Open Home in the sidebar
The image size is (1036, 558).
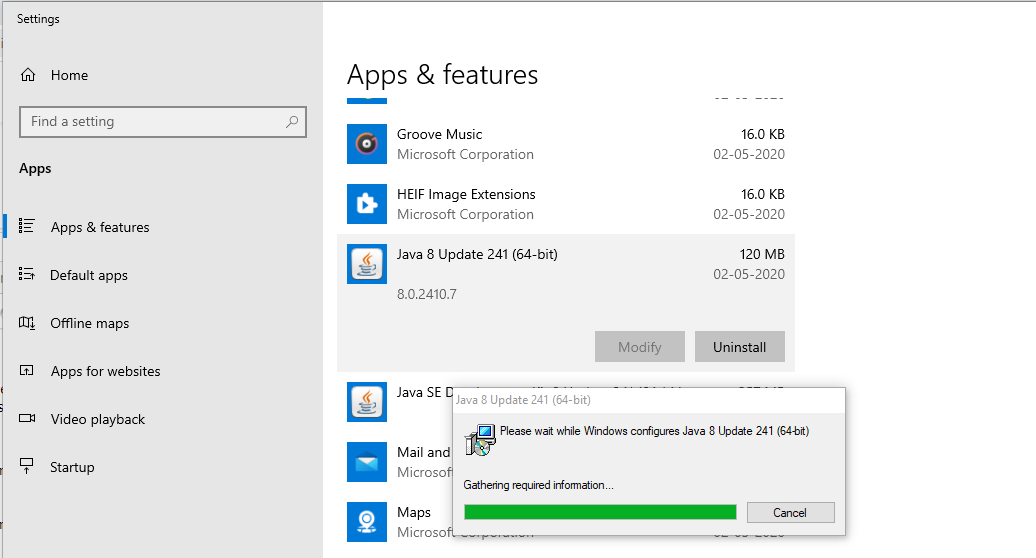click(69, 75)
